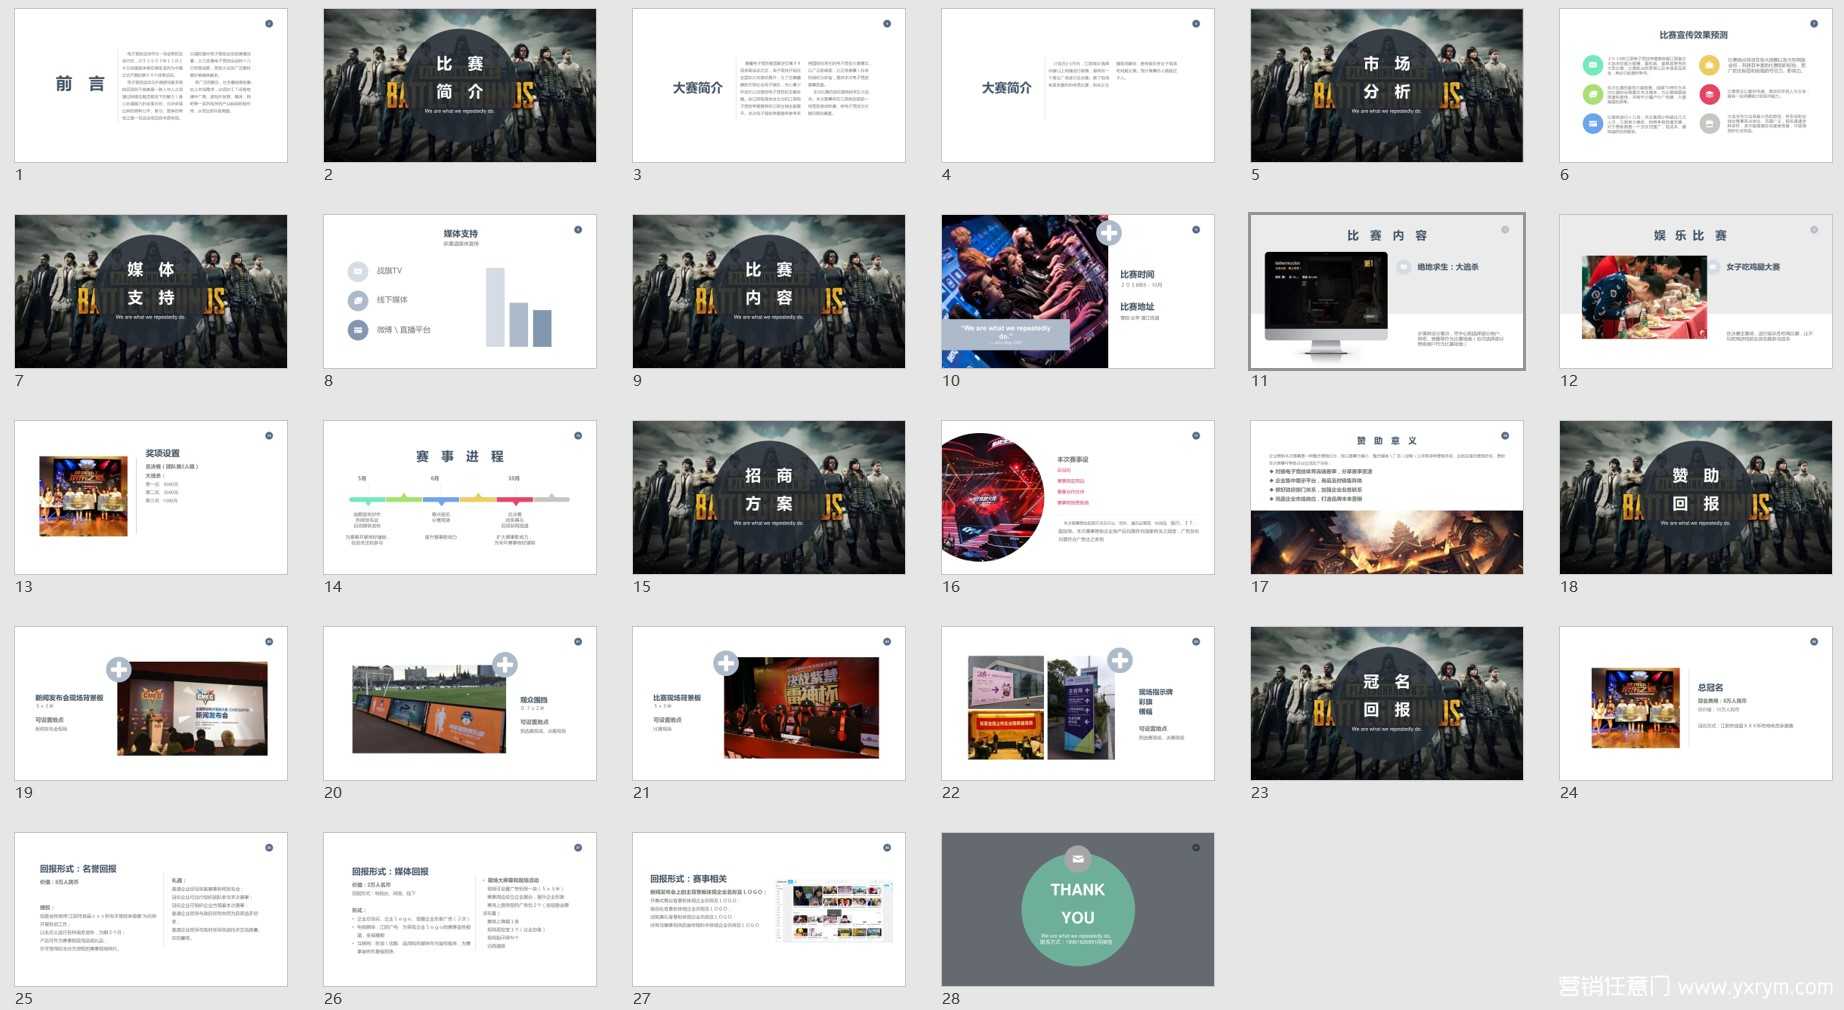Select slide 10 比赛时间 thumbnail

[1078, 291]
